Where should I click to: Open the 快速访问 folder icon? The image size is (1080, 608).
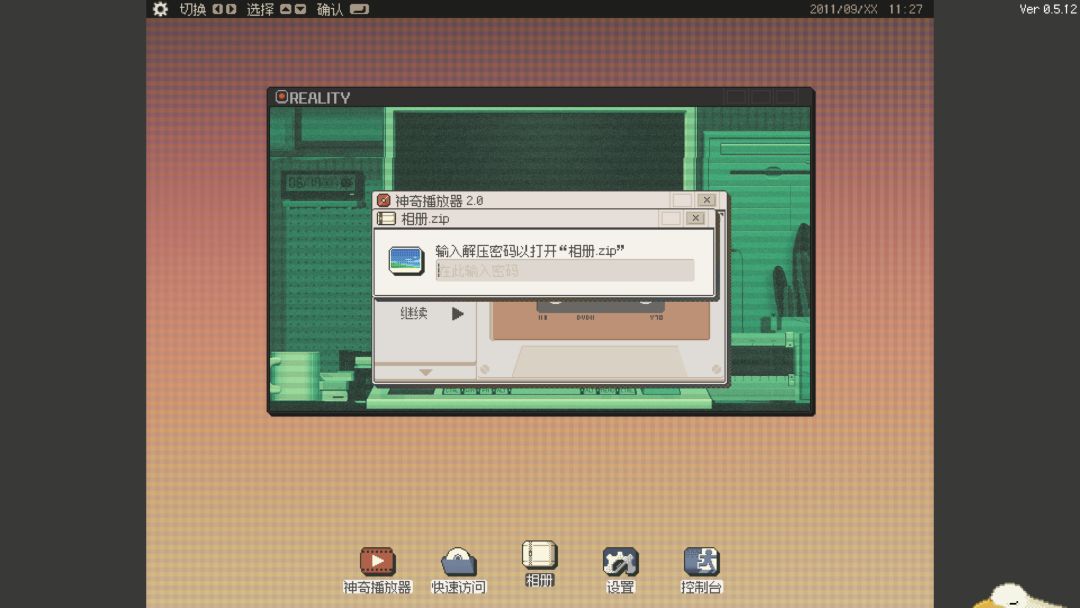(x=458, y=562)
